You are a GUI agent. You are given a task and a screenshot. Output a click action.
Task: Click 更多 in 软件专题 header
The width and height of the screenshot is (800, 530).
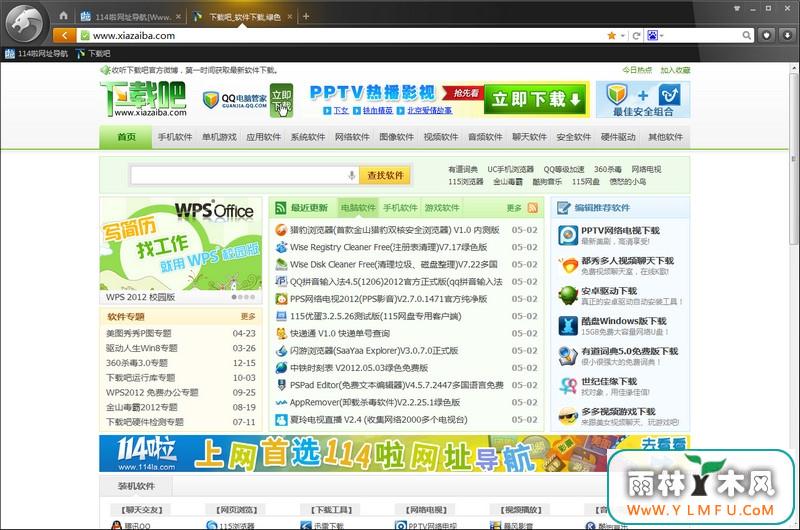click(248, 317)
